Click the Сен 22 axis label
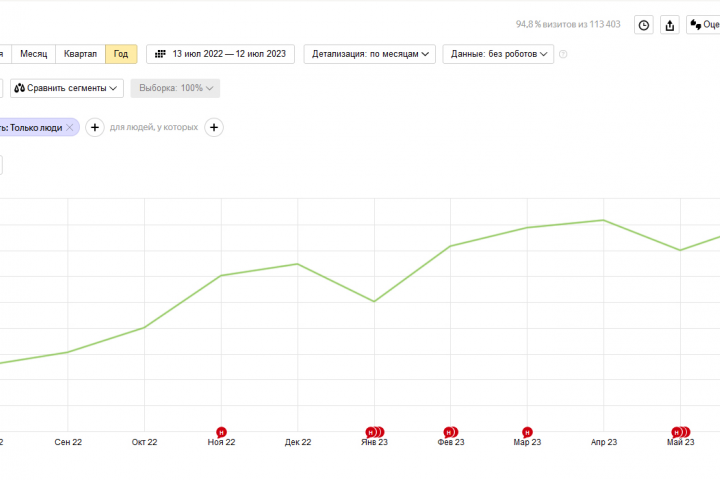Viewport: 720px width, 480px height. point(68,442)
